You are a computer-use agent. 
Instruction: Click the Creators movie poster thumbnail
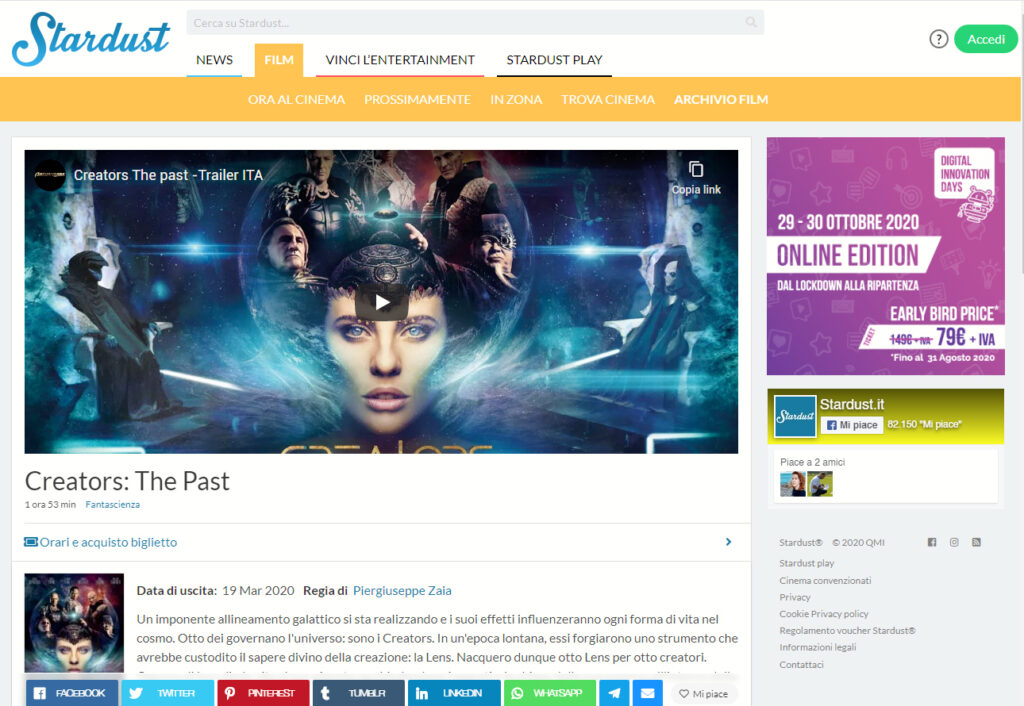74,623
